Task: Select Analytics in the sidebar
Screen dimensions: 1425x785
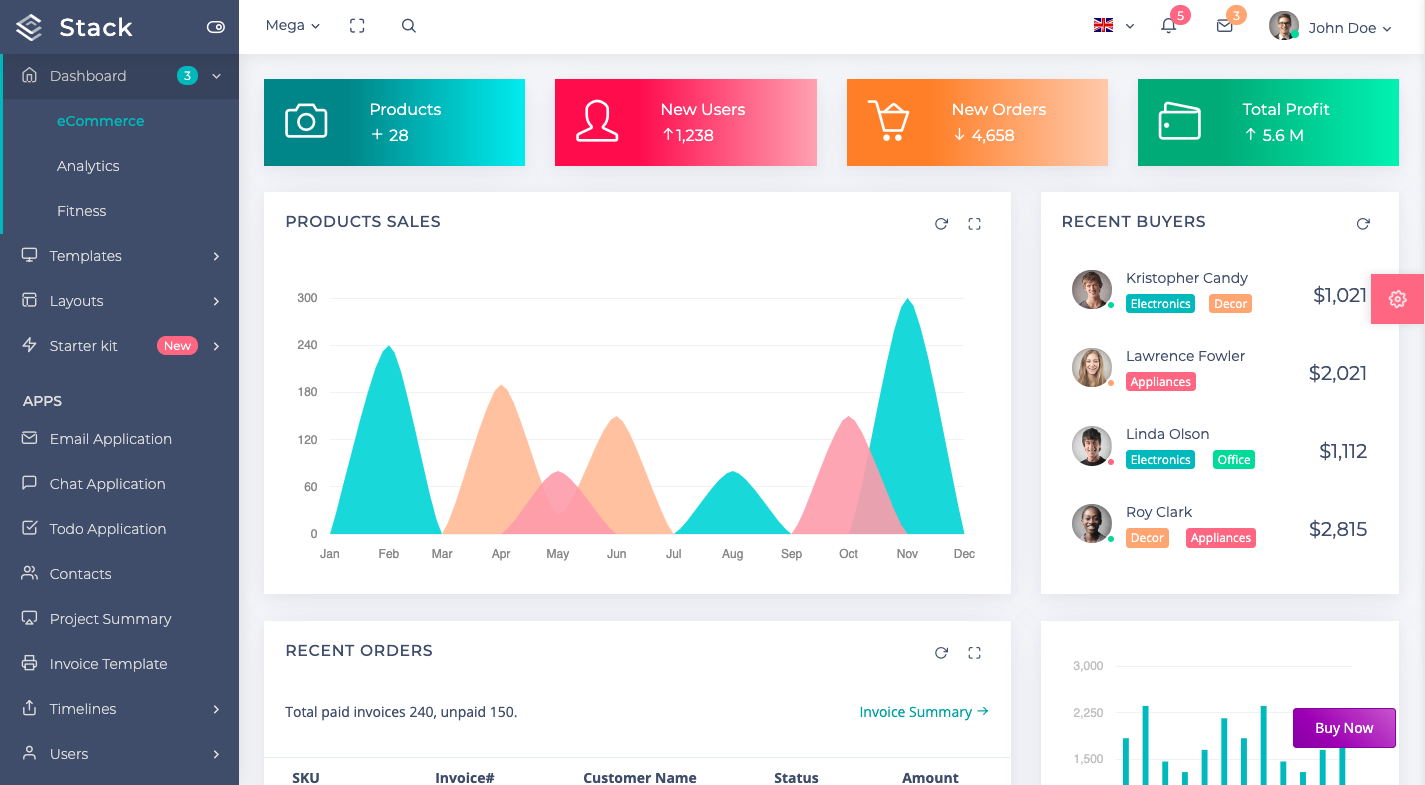Action: tap(88, 166)
